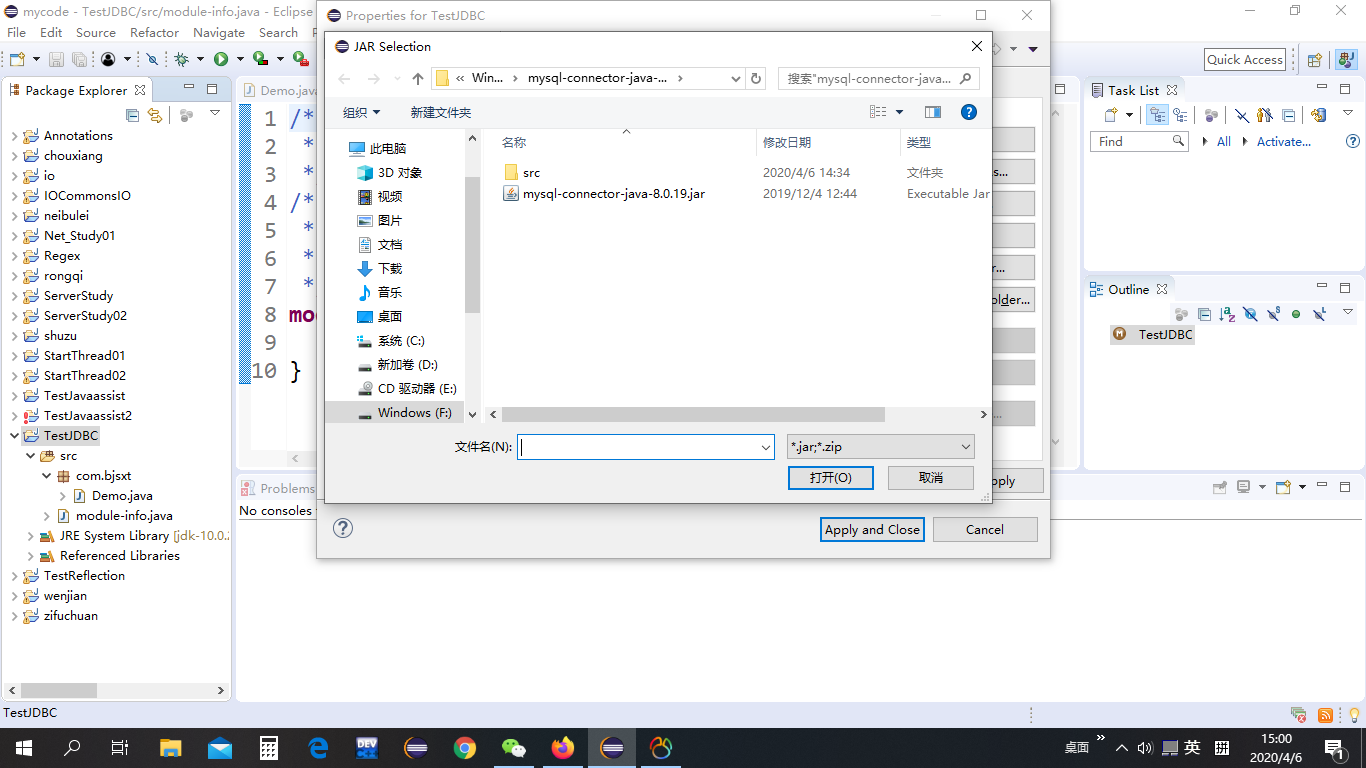The image size is (1366, 768).
Task: Open the Navigate menu
Action: (x=219, y=32)
